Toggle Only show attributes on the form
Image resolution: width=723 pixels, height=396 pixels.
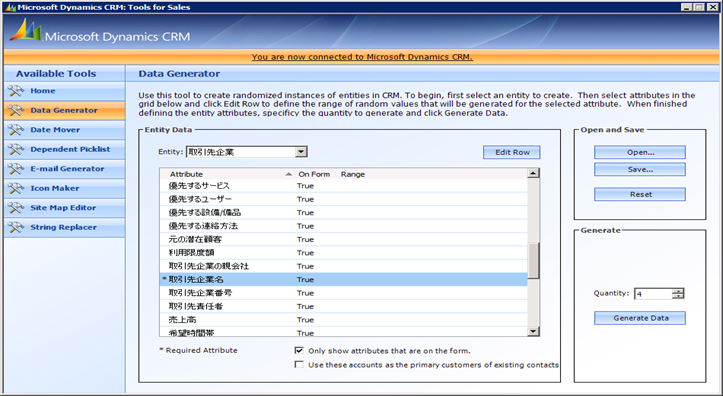click(x=299, y=350)
